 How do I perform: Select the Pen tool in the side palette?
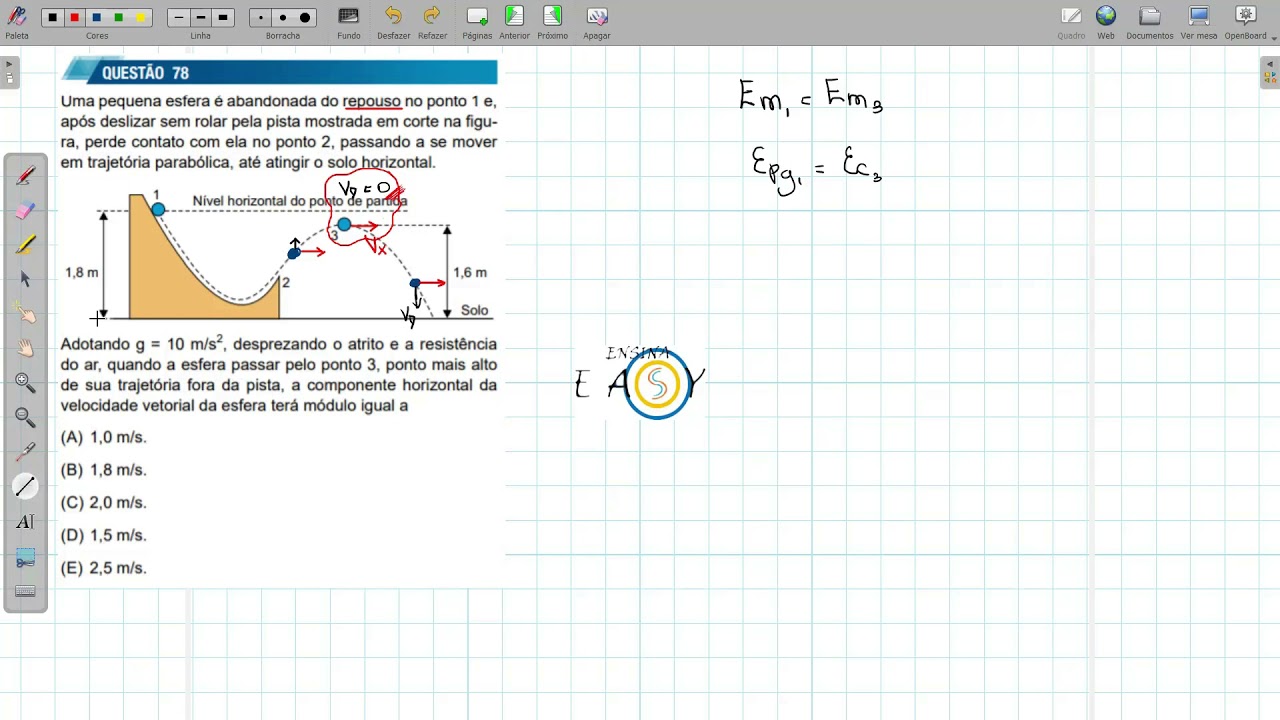coord(25,176)
